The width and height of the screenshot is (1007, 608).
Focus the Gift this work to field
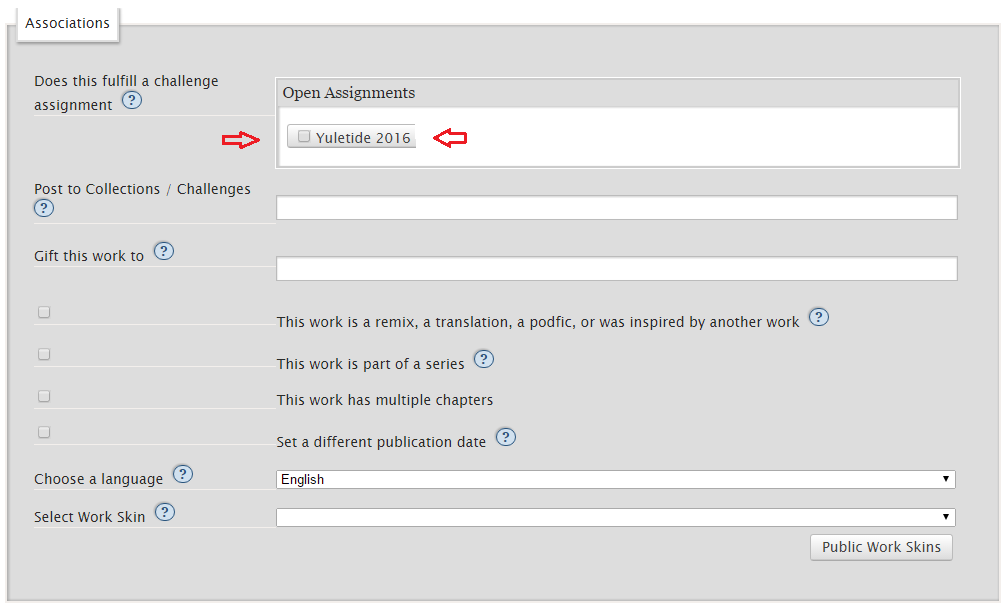(617, 268)
